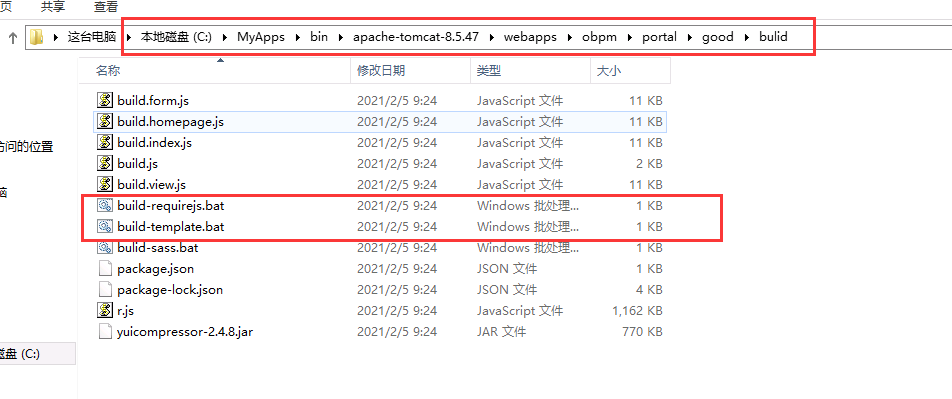Click the 770 KB size value
Viewport: 952px width, 399px height.
coord(642,332)
